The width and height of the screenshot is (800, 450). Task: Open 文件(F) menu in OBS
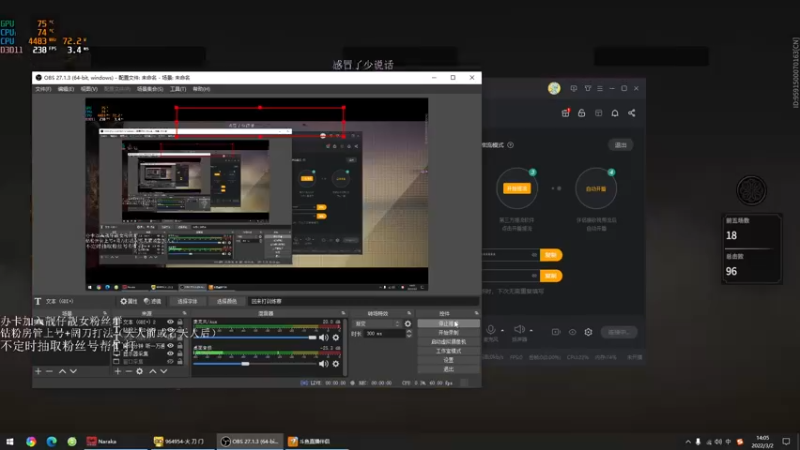pyautogui.click(x=43, y=89)
